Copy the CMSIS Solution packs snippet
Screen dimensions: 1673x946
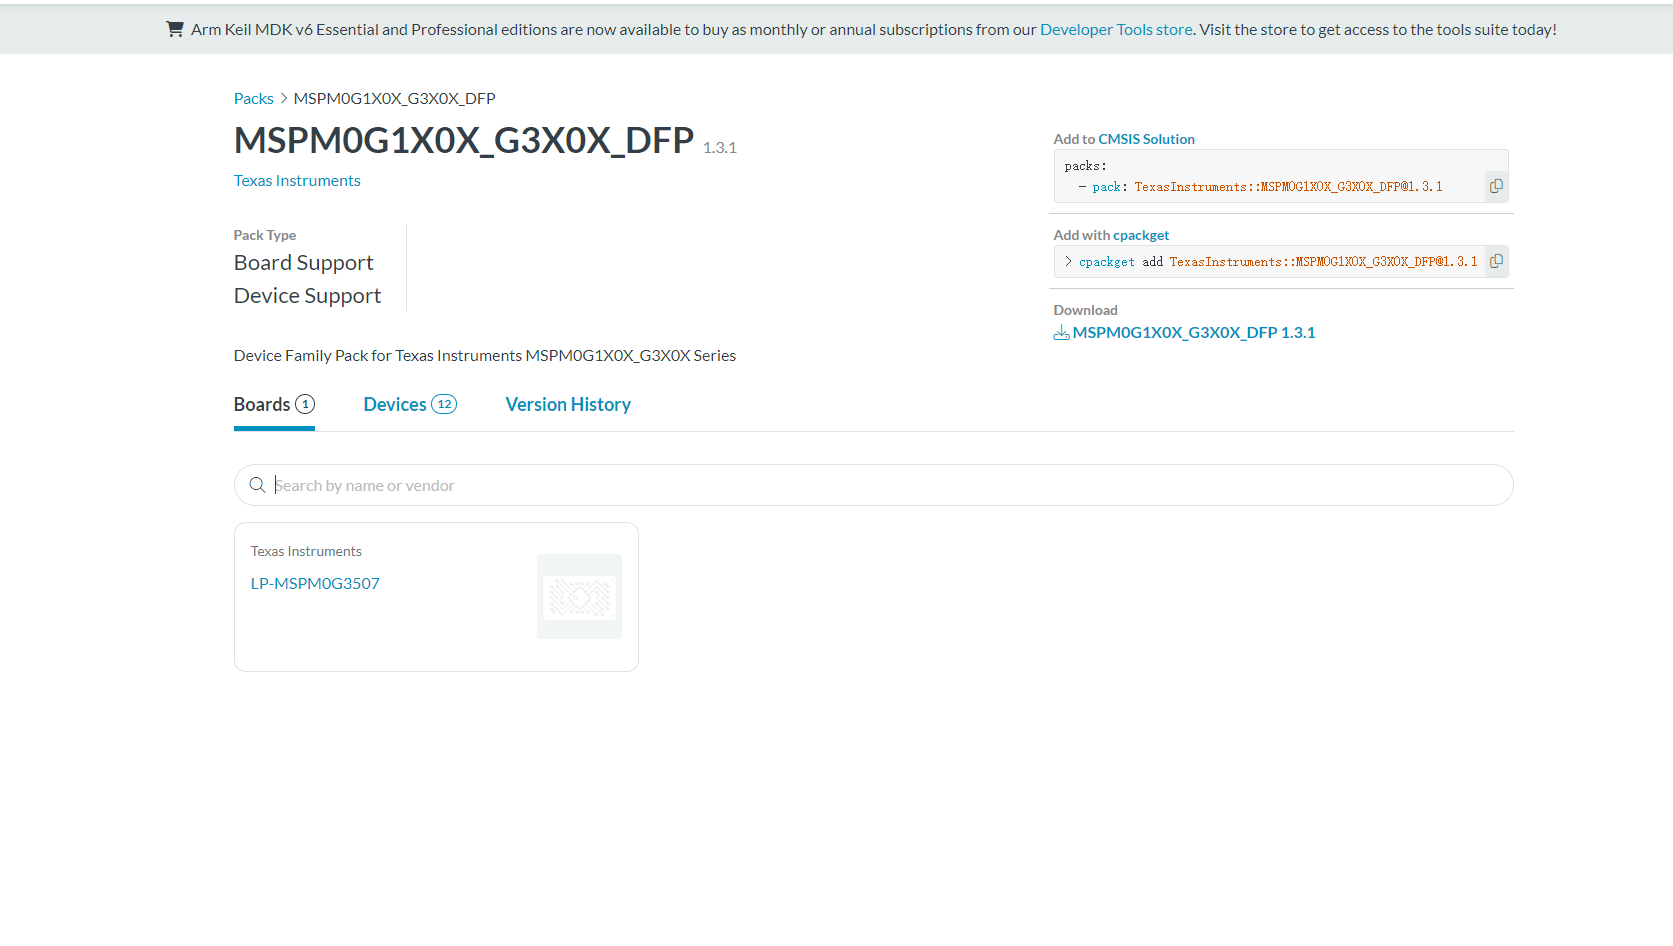[1496, 186]
